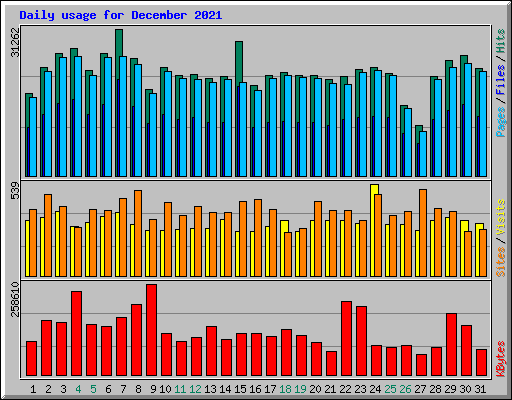Click day label 8 on the x-axis
The image size is (512, 400).
(138, 389)
